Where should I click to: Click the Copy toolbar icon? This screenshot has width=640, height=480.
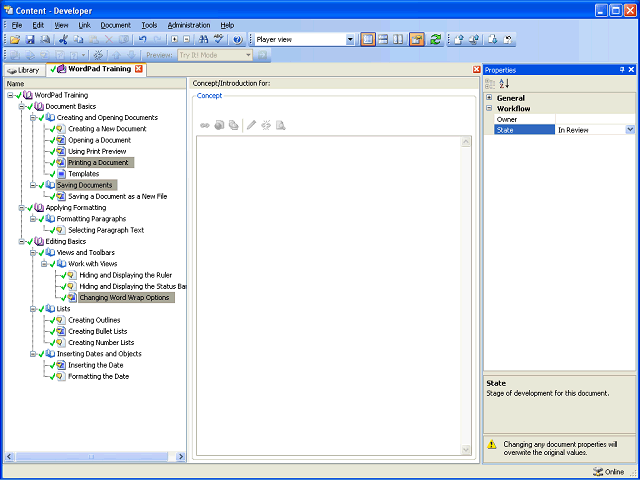point(78,40)
